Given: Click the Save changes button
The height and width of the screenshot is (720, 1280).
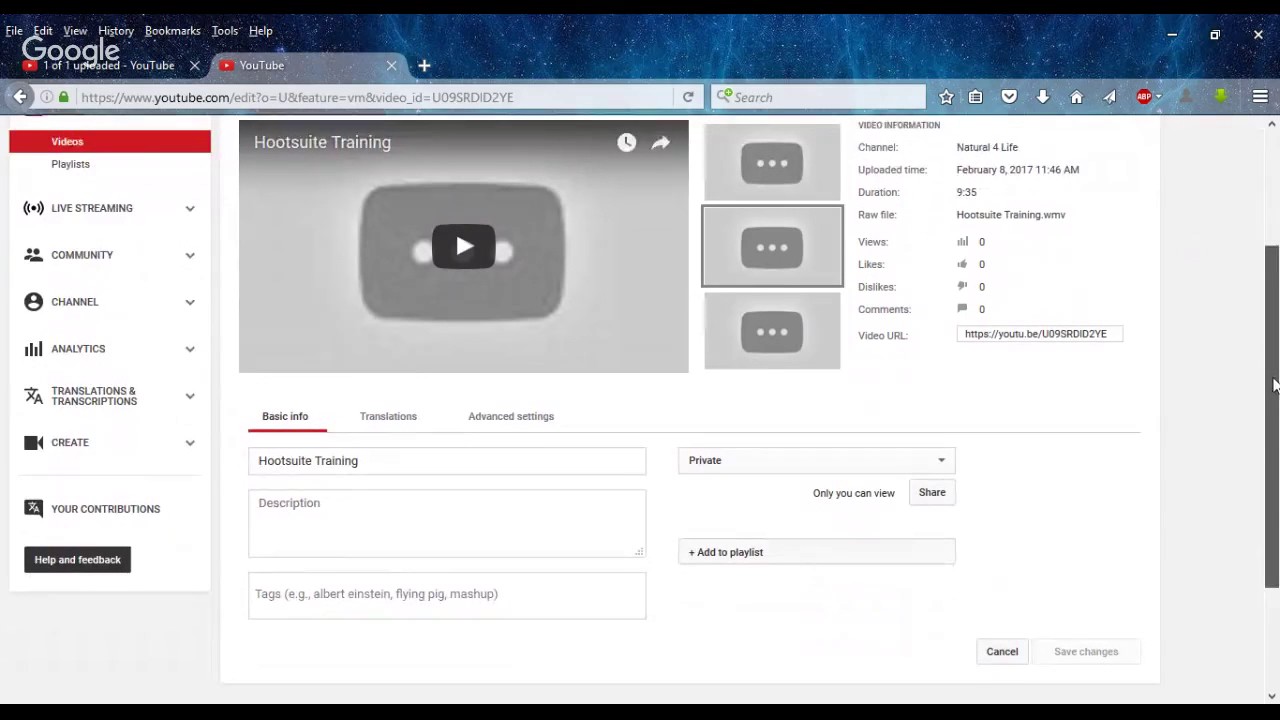Looking at the screenshot, I should (1086, 652).
